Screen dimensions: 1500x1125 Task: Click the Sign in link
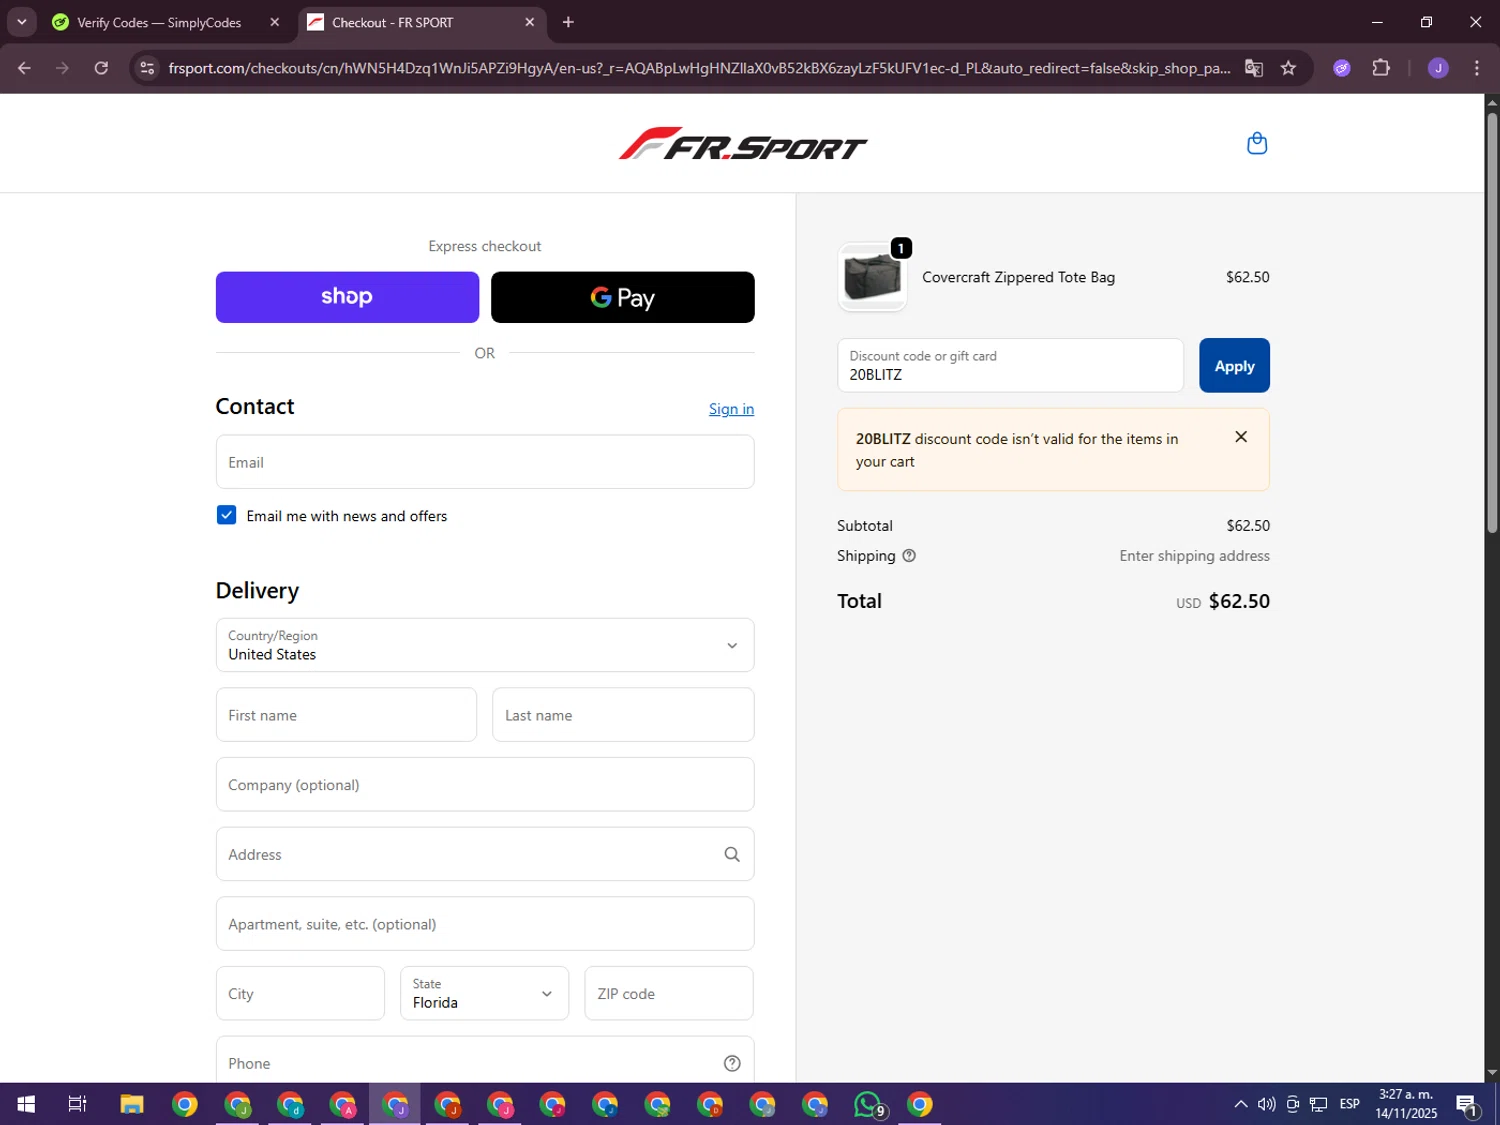tap(731, 409)
